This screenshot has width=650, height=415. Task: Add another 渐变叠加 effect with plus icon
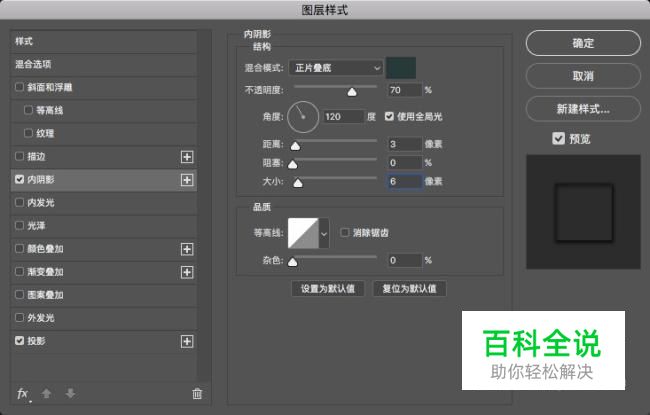click(187, 272)
